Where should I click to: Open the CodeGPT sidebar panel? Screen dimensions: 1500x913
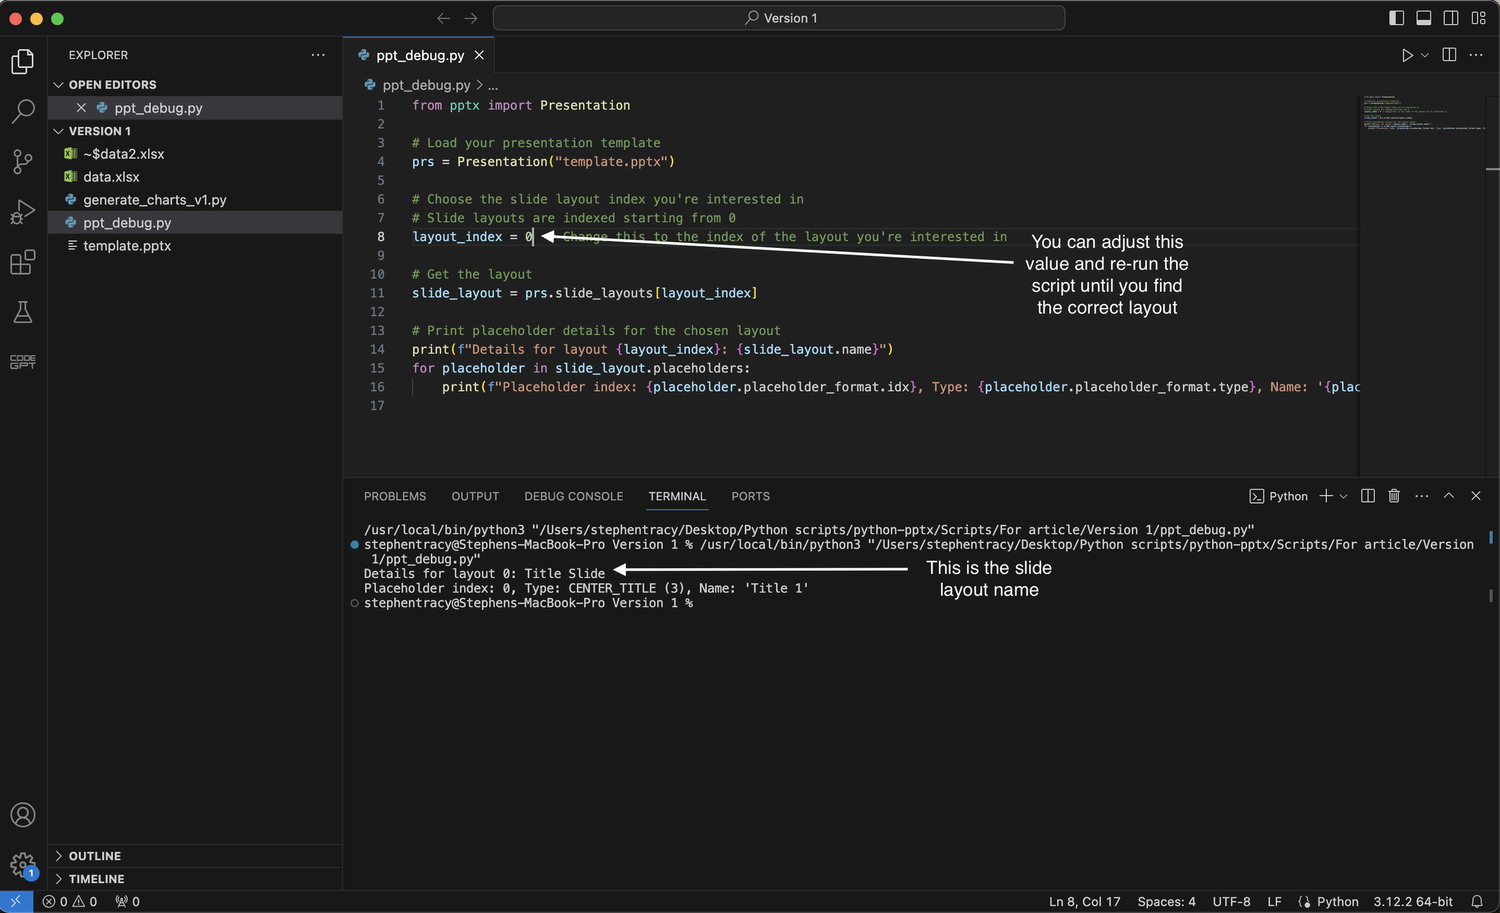[x=23, y=361]
